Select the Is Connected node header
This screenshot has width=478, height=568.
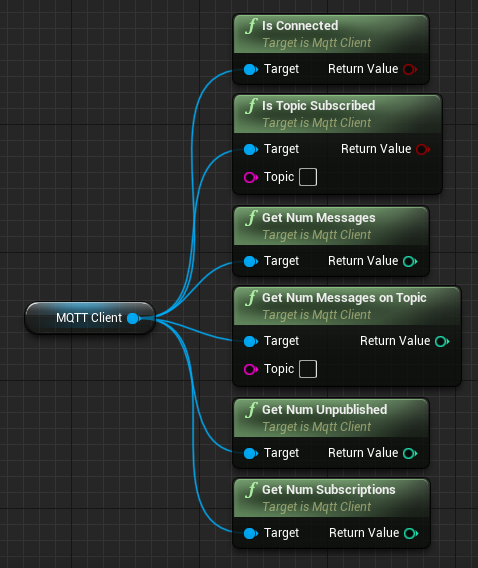(331, 34)
